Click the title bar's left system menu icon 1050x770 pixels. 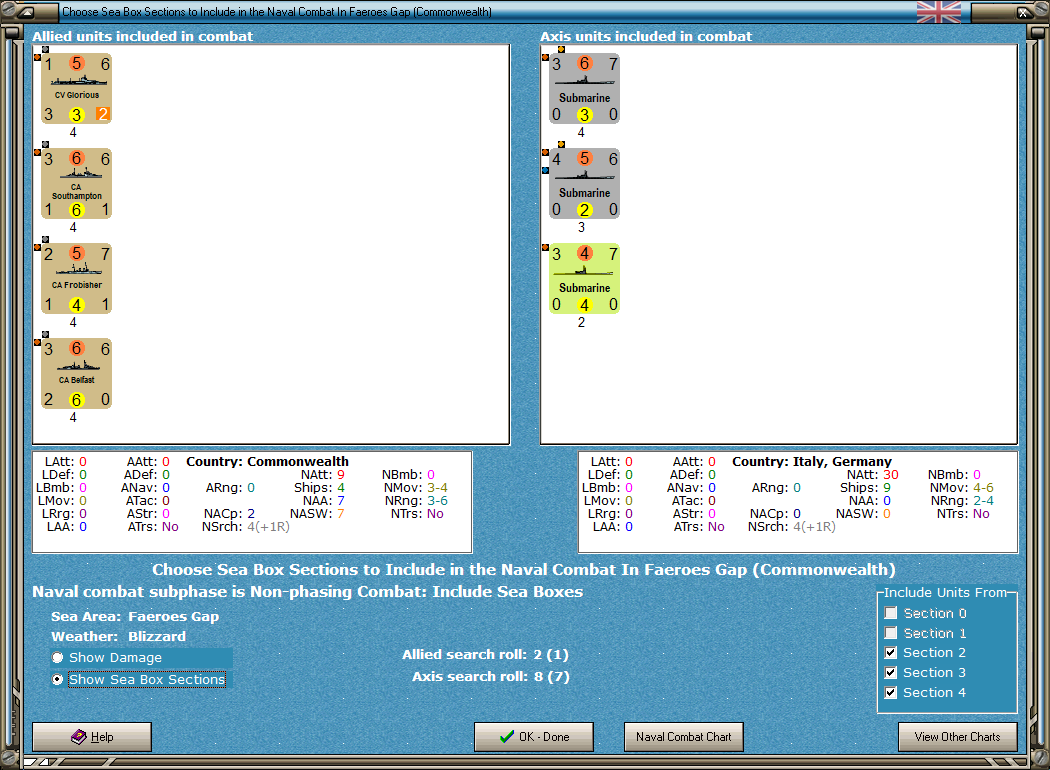27,11
